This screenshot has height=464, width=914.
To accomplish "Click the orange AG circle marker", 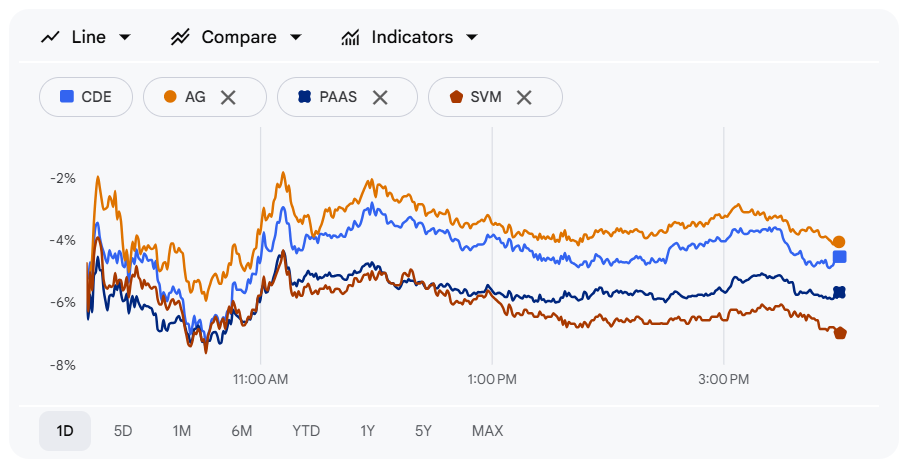I will pos(170,97).
